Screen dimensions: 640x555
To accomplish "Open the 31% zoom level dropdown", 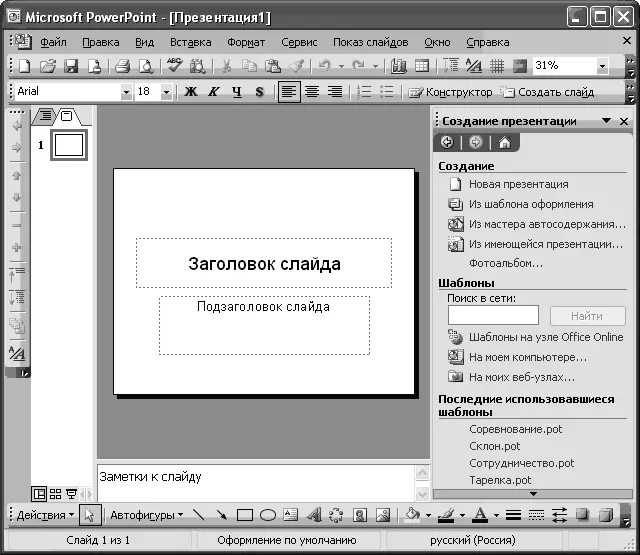I will pyautogui.click(x=602, y=66).
